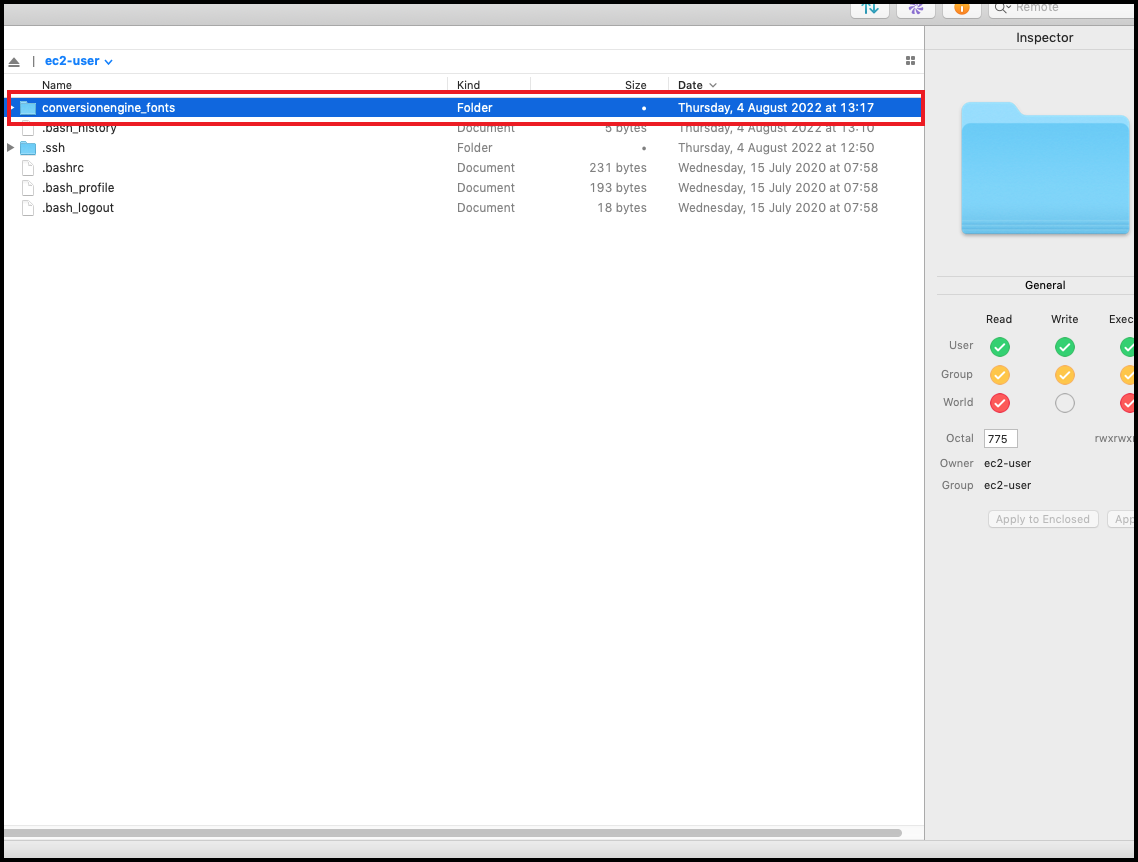Viewport: 1138px width, 862px height.
Task: Click the eject disconnect icon beside the path
Action: (x=14, y=62)
